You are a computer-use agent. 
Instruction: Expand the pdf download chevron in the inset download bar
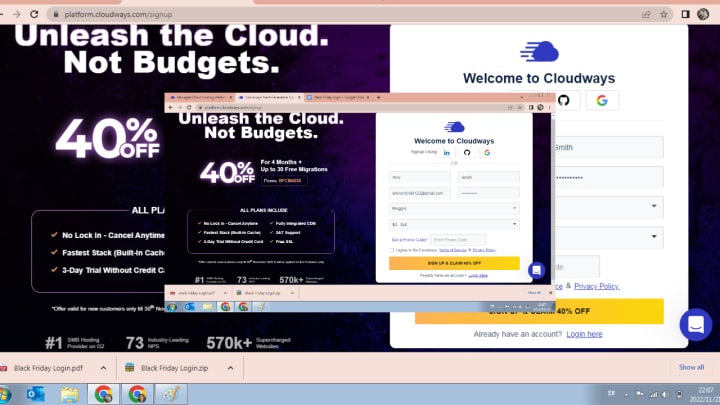(225, 293)
